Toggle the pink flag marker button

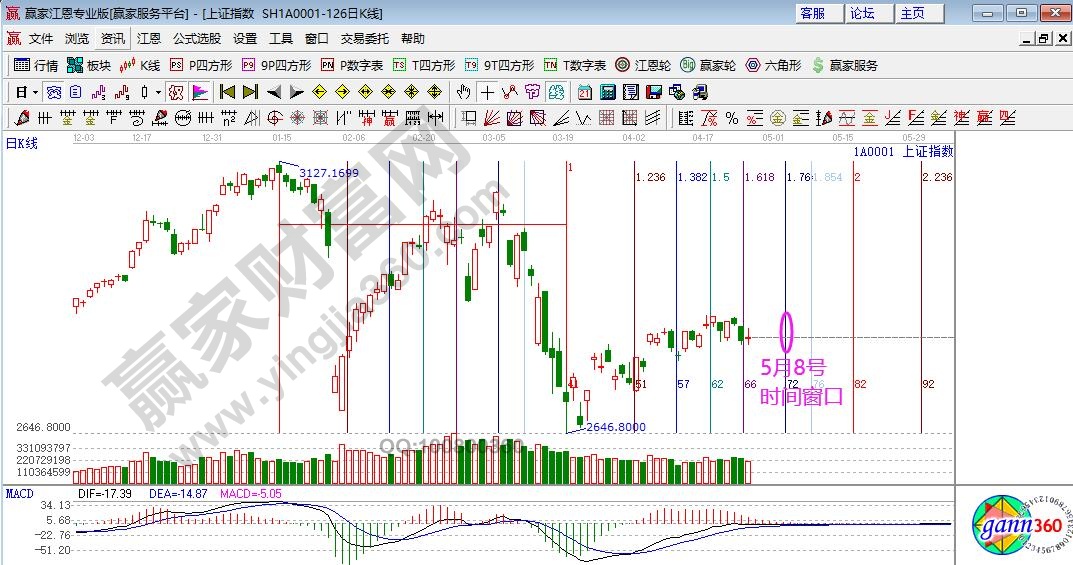pyautogui.click(x=199, y=92)
